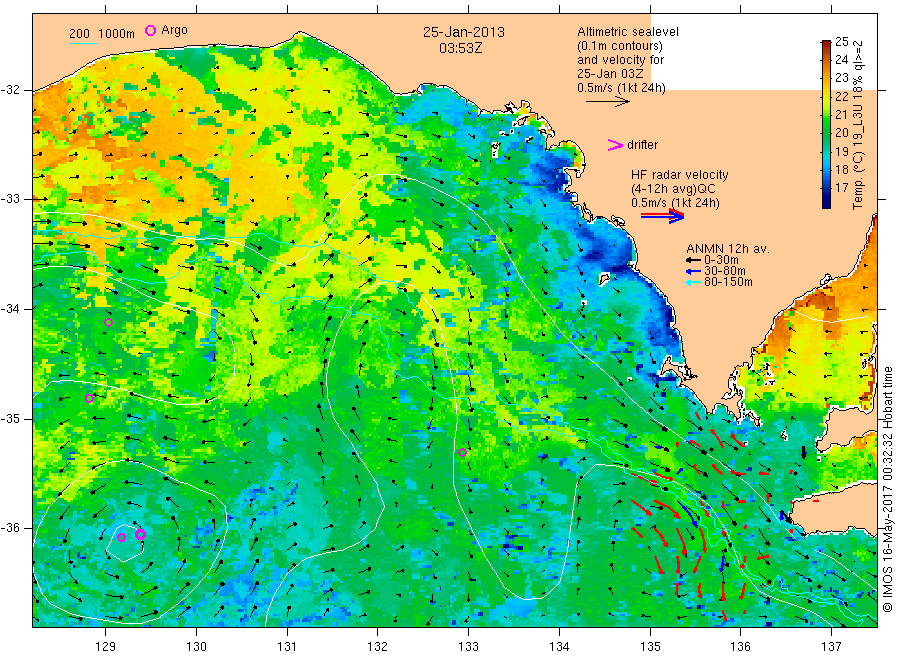
Task: Click the temperature colorbar axis title
Action: (x=858, y=124)
